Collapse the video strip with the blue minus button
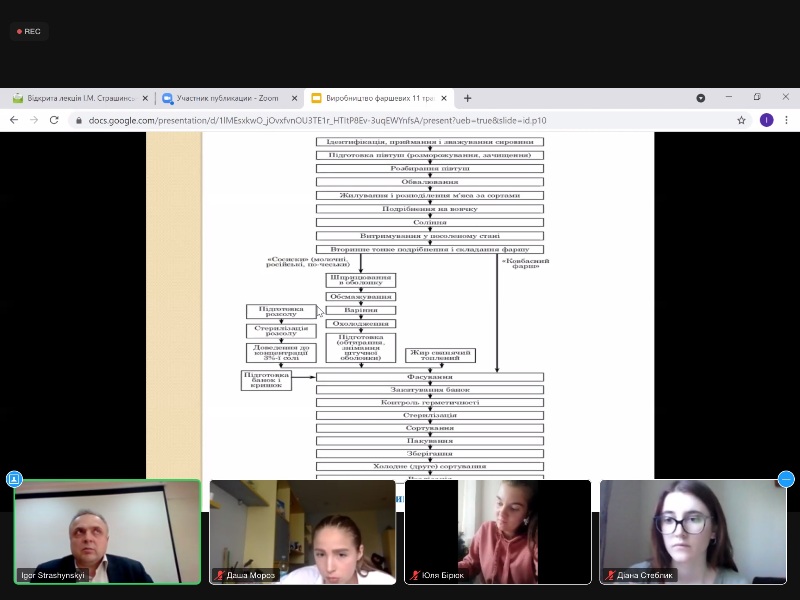The height and width of the screenshot is (600, 800). tap(786, 479)
